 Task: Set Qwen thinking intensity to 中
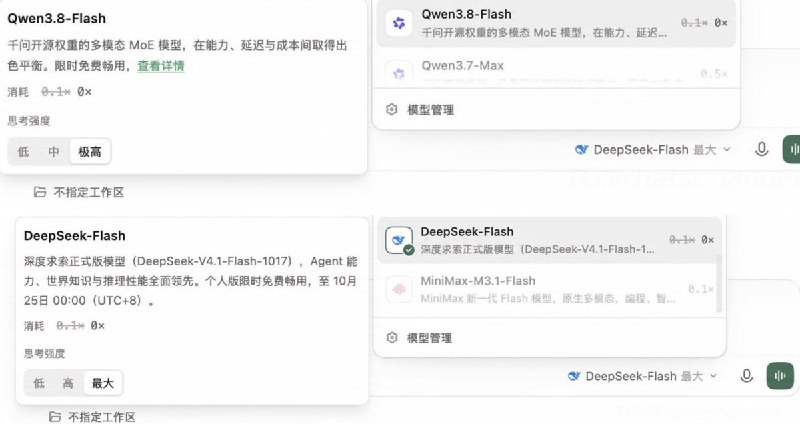(54, 152)
